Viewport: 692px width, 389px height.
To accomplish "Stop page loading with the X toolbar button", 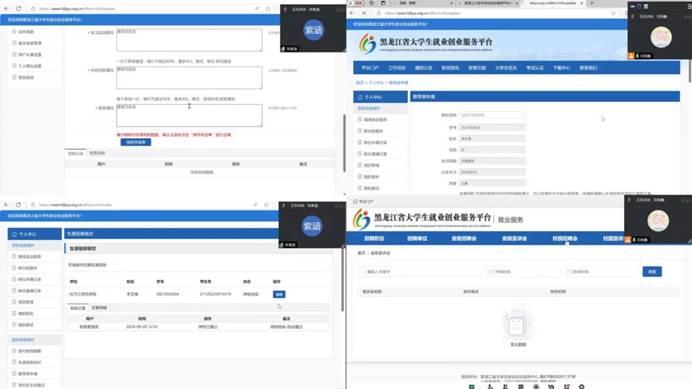I will pos(364,13).
